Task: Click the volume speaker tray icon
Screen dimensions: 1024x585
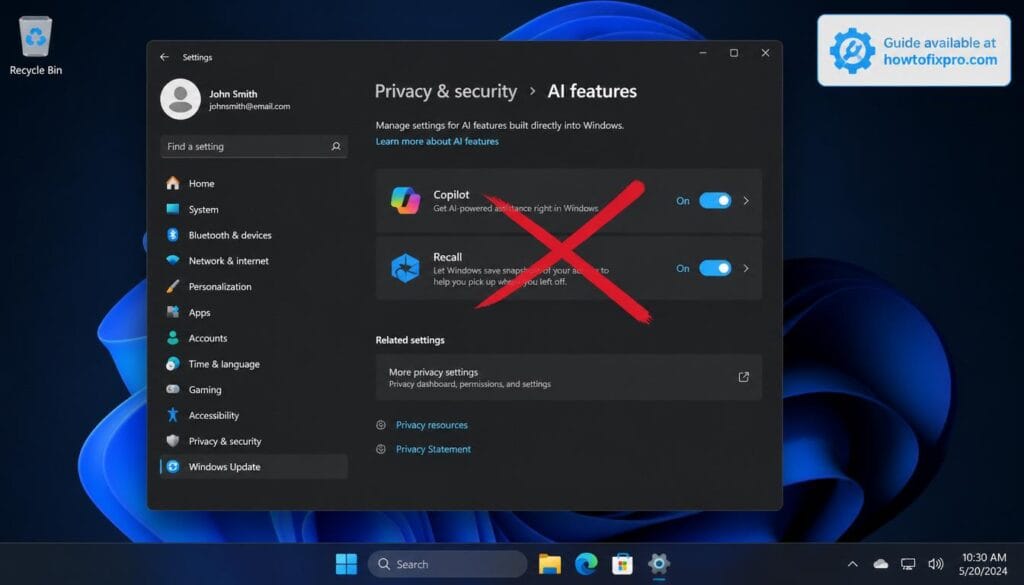Action: pyautogui.click(x=935, y=563)
